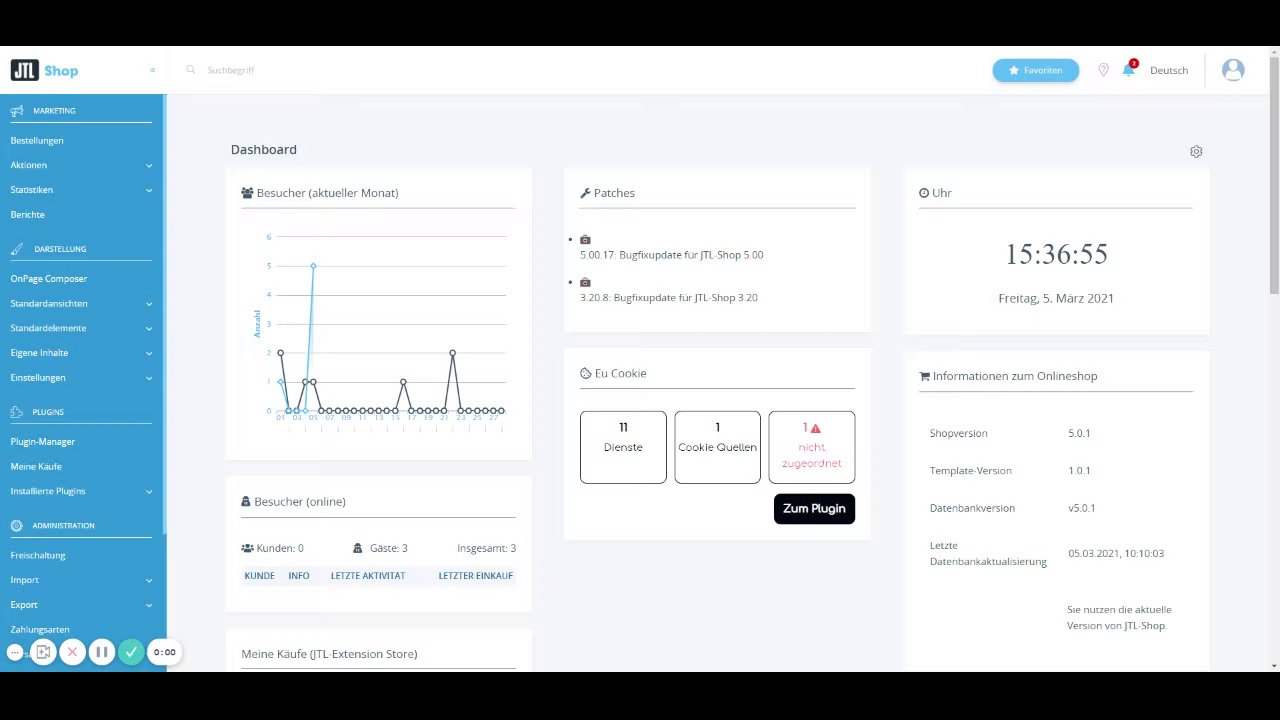Click the dashboard settings gear icon

coord(1196,151)
